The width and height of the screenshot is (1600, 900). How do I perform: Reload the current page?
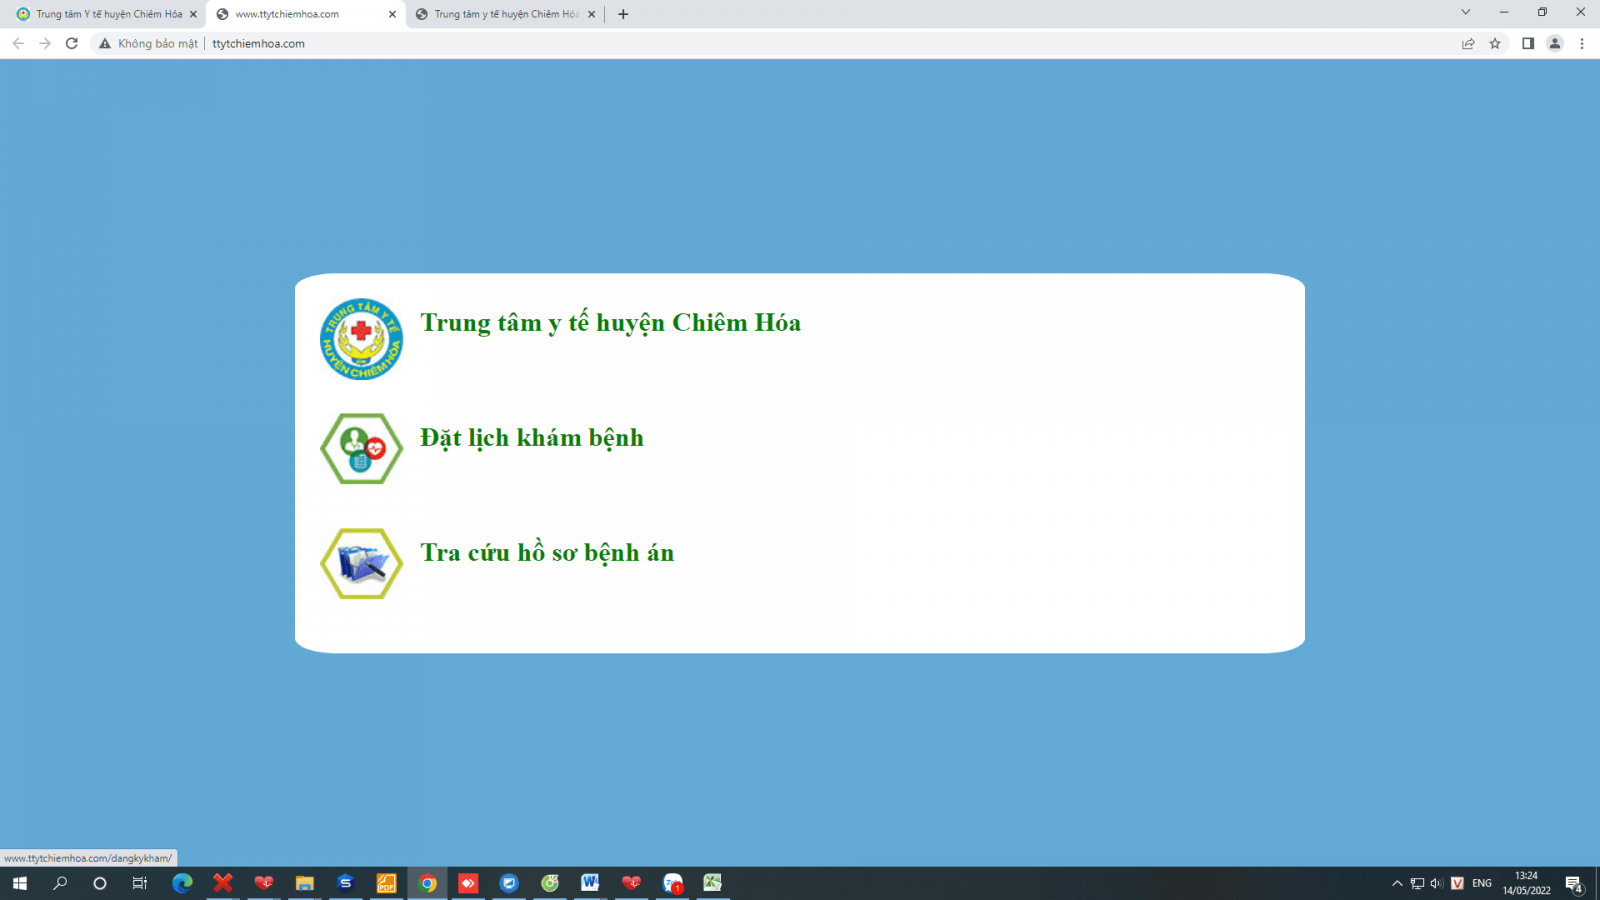[72, 43]
